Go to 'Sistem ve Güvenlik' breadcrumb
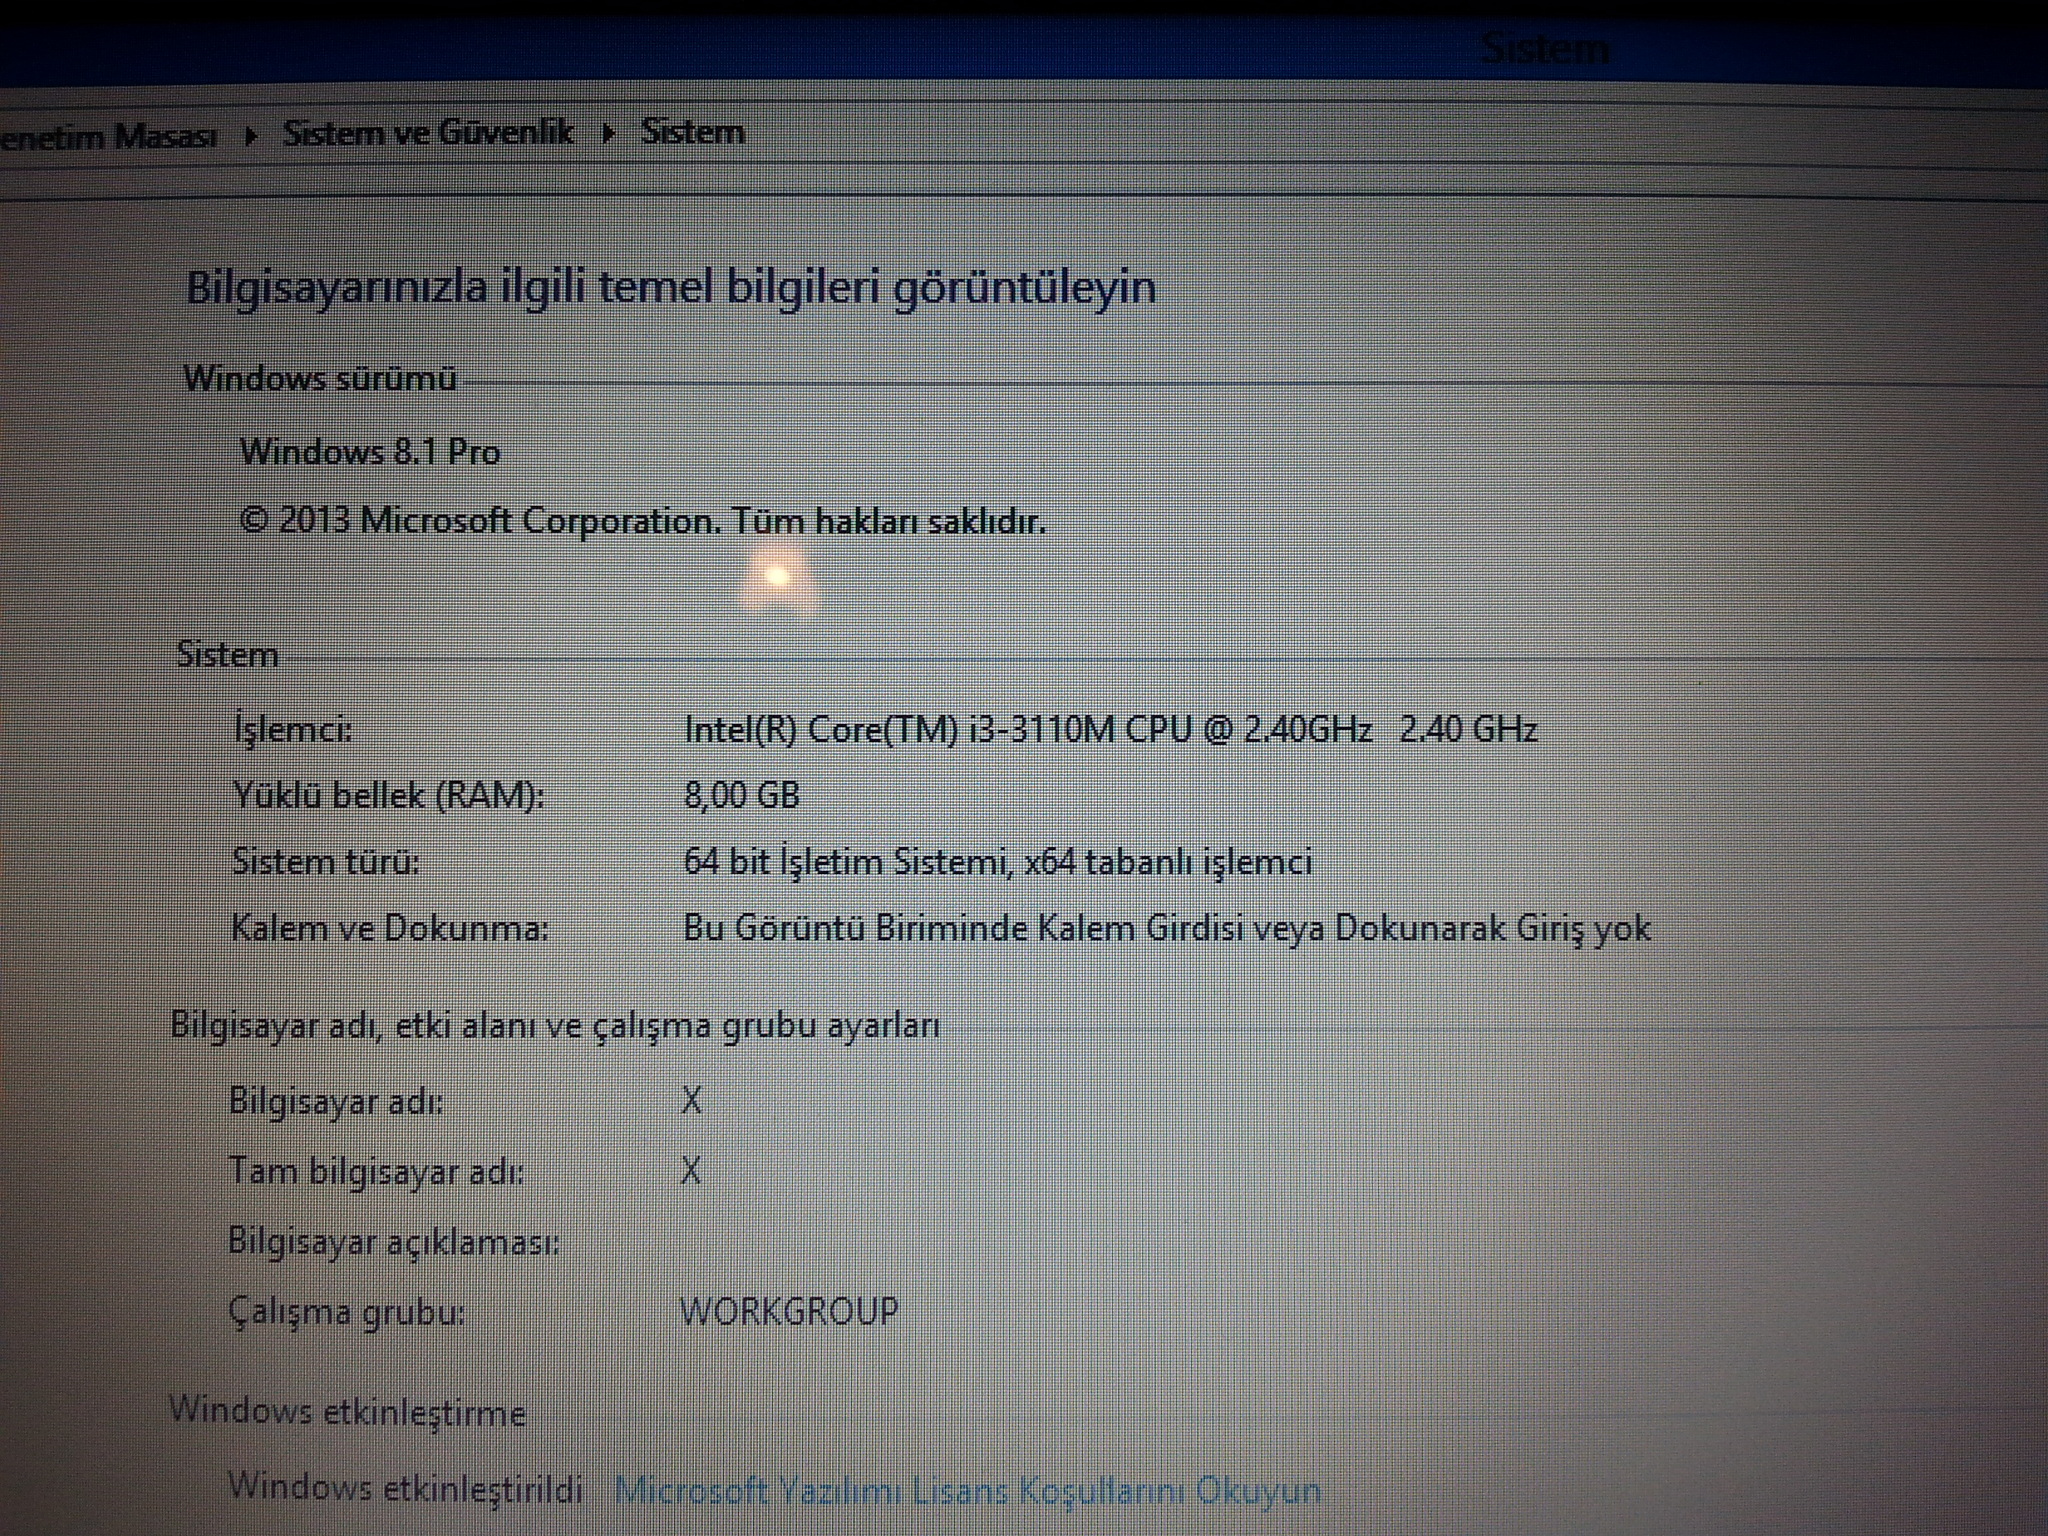Screen dimensions: 2048x1536 pos(428,133)
